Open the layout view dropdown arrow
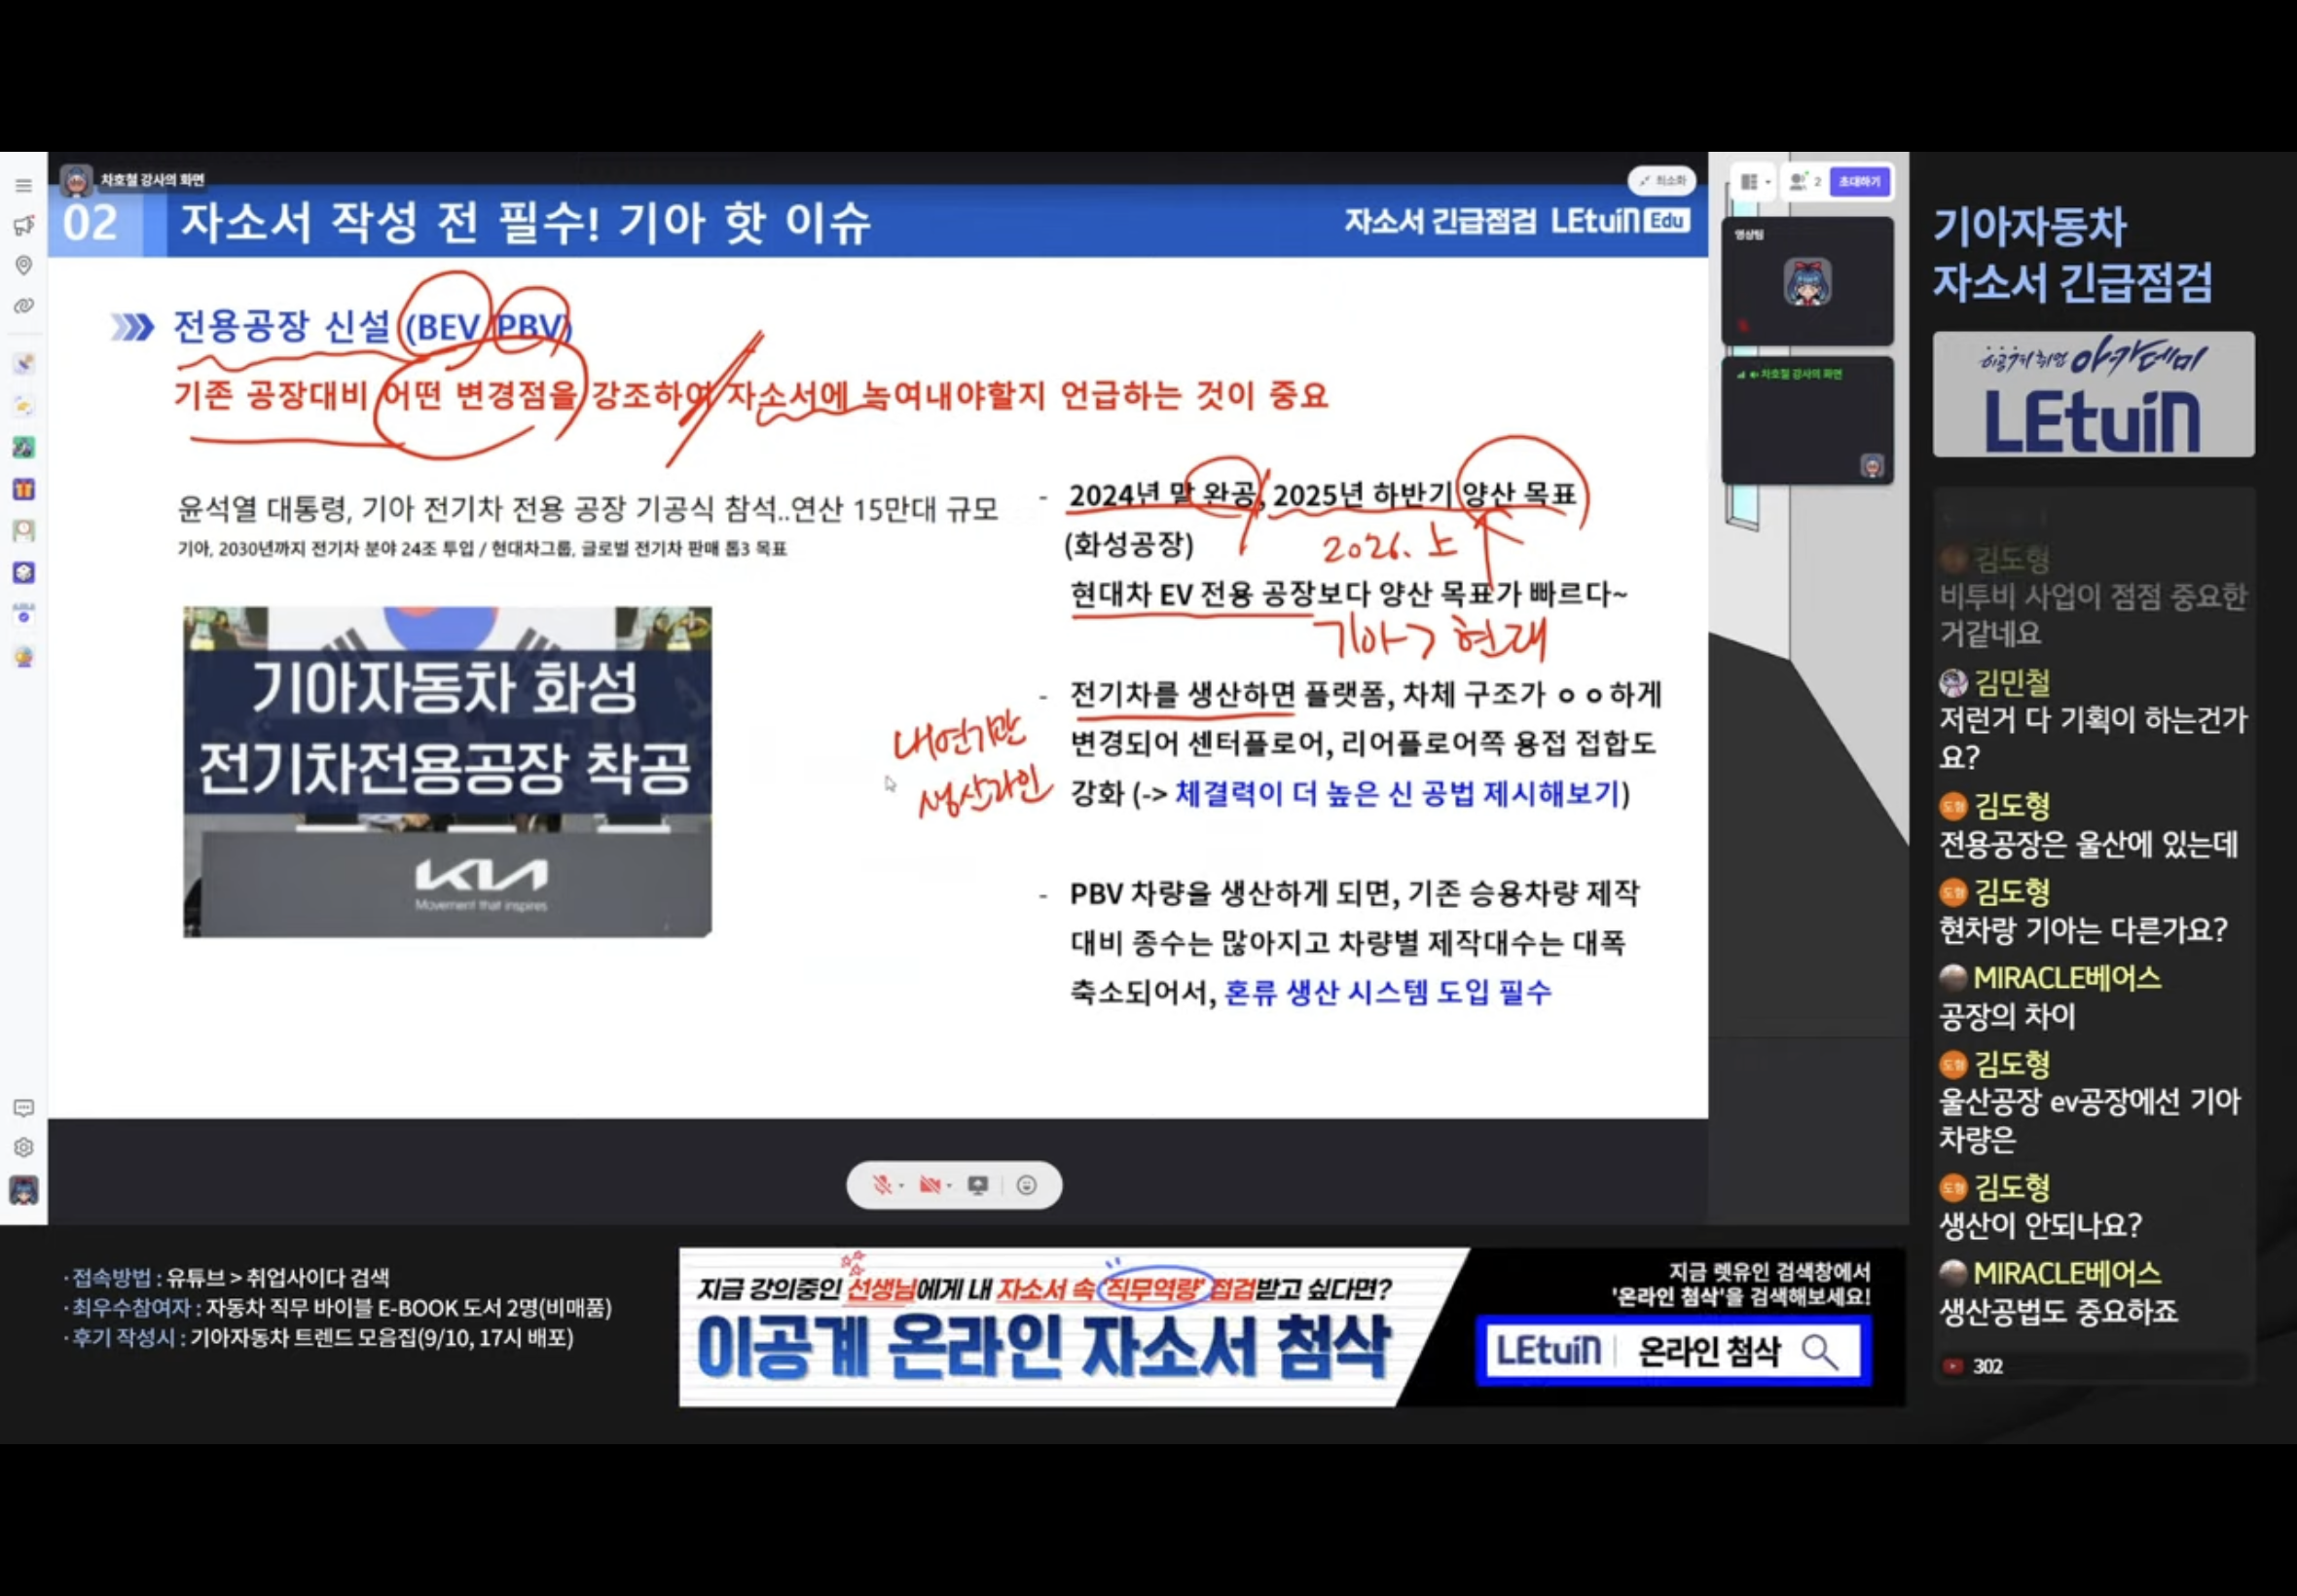This screenshot has height=1596, width=2297. [x=1767, y=182]
